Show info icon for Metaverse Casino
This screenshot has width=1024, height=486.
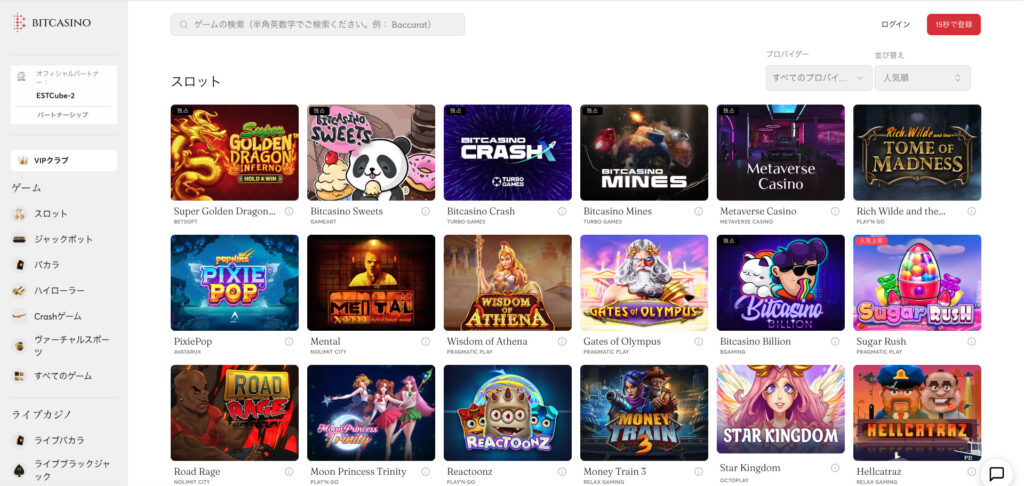click(x=835, y=211)
